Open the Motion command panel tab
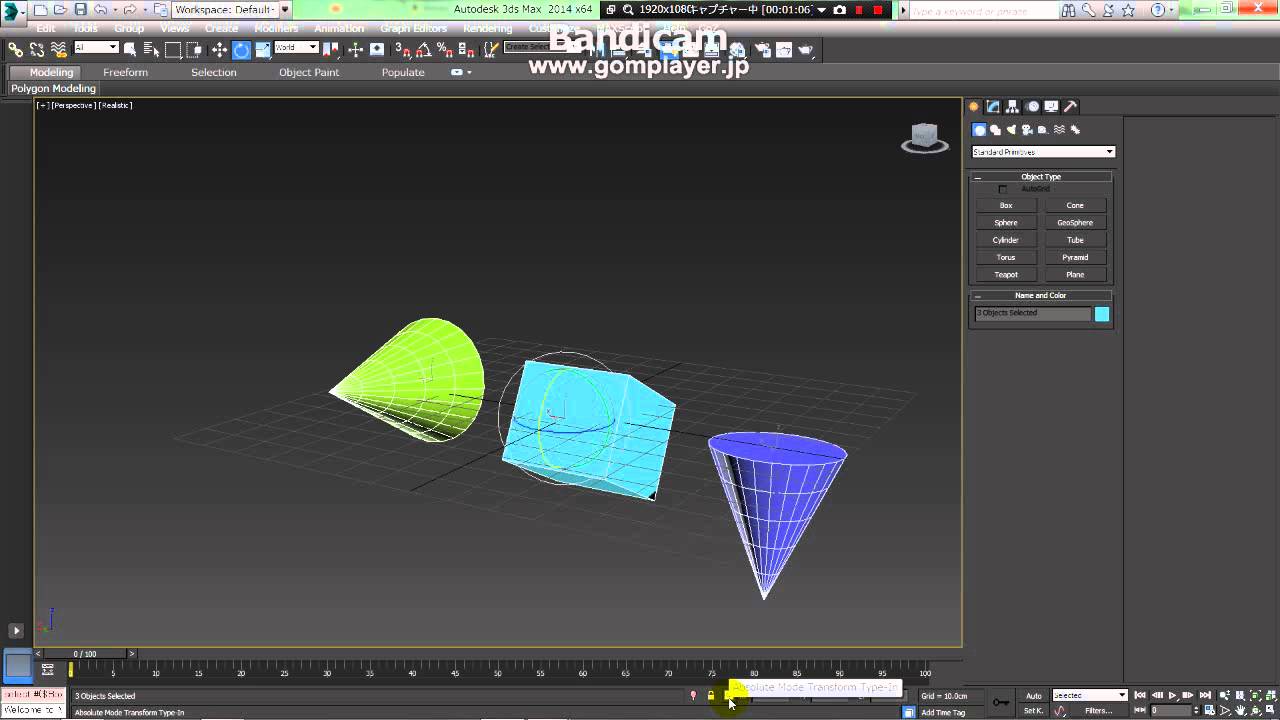 (x=1032, y=107)
